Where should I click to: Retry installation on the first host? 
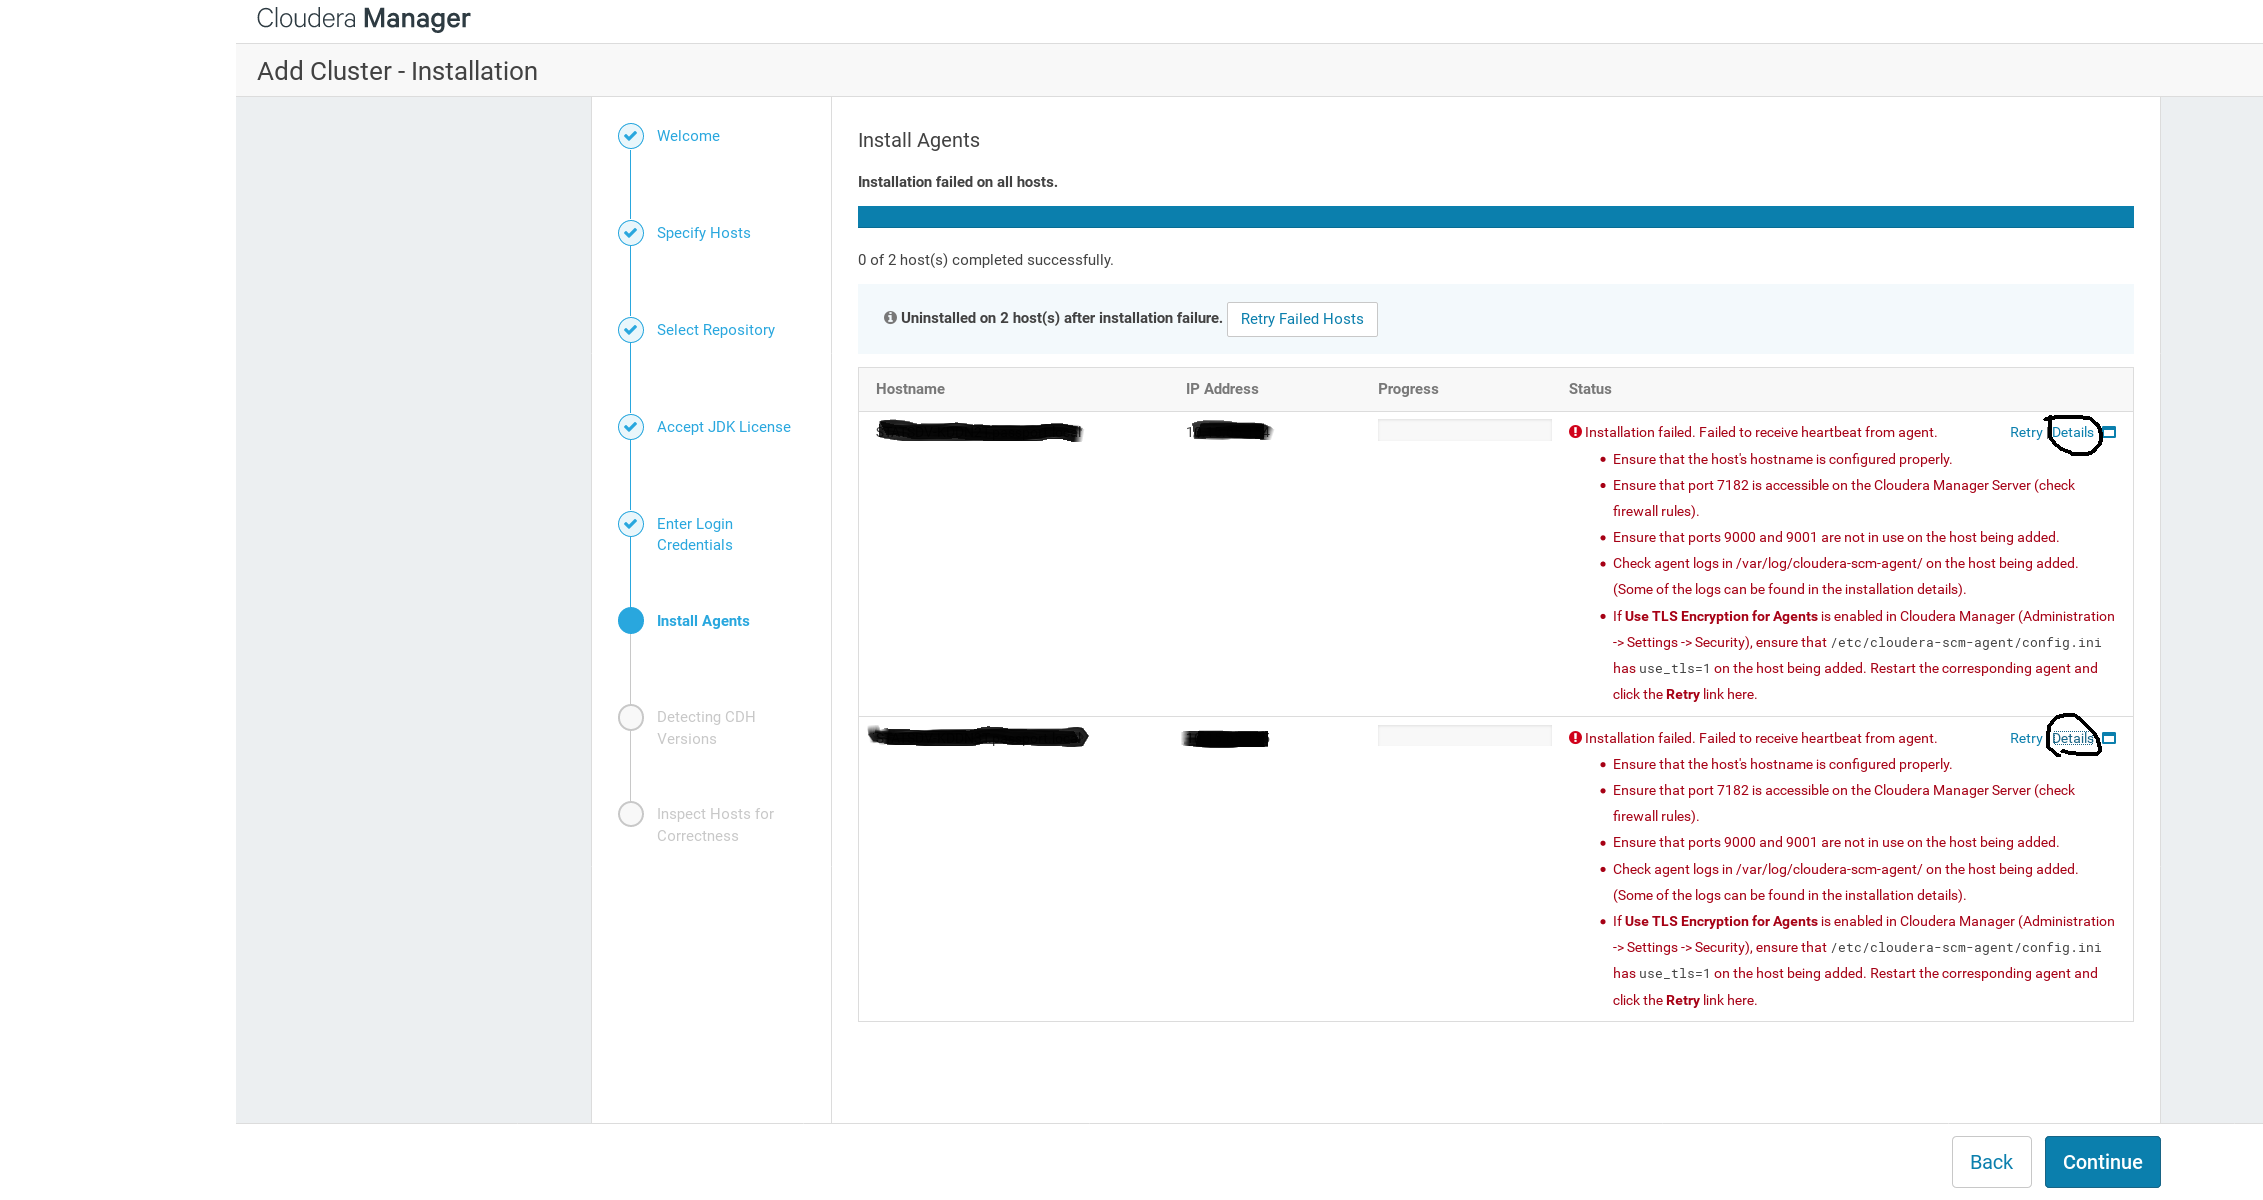(2025, 433)
